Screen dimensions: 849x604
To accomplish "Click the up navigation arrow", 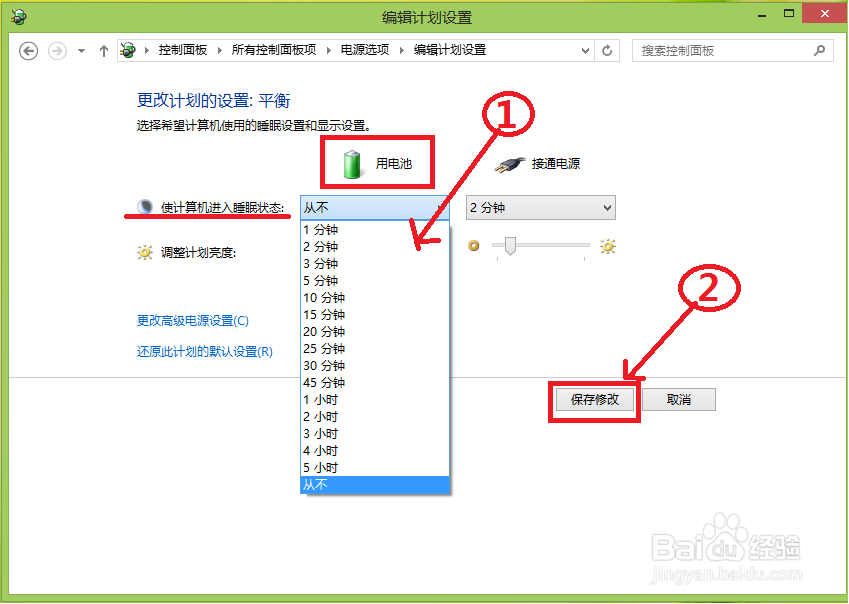I will click(103, 50).
